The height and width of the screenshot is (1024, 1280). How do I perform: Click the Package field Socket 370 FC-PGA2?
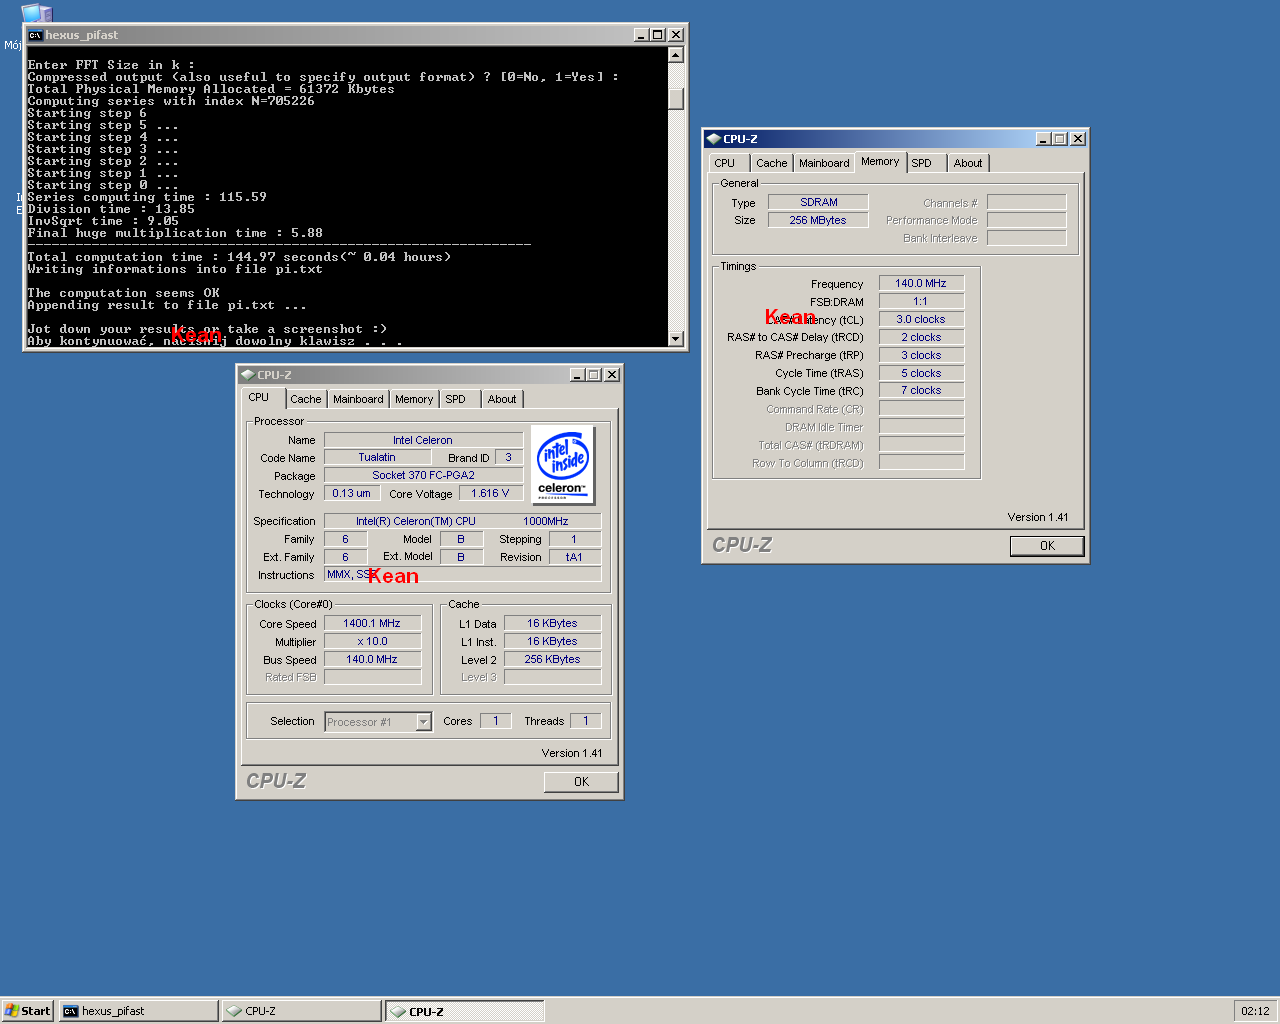(x=423, y=475)
